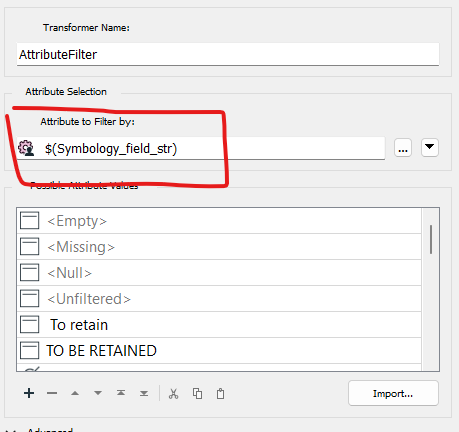459x432 pixels.
Task: Move selected value to bottom
Action: point(144,393)
